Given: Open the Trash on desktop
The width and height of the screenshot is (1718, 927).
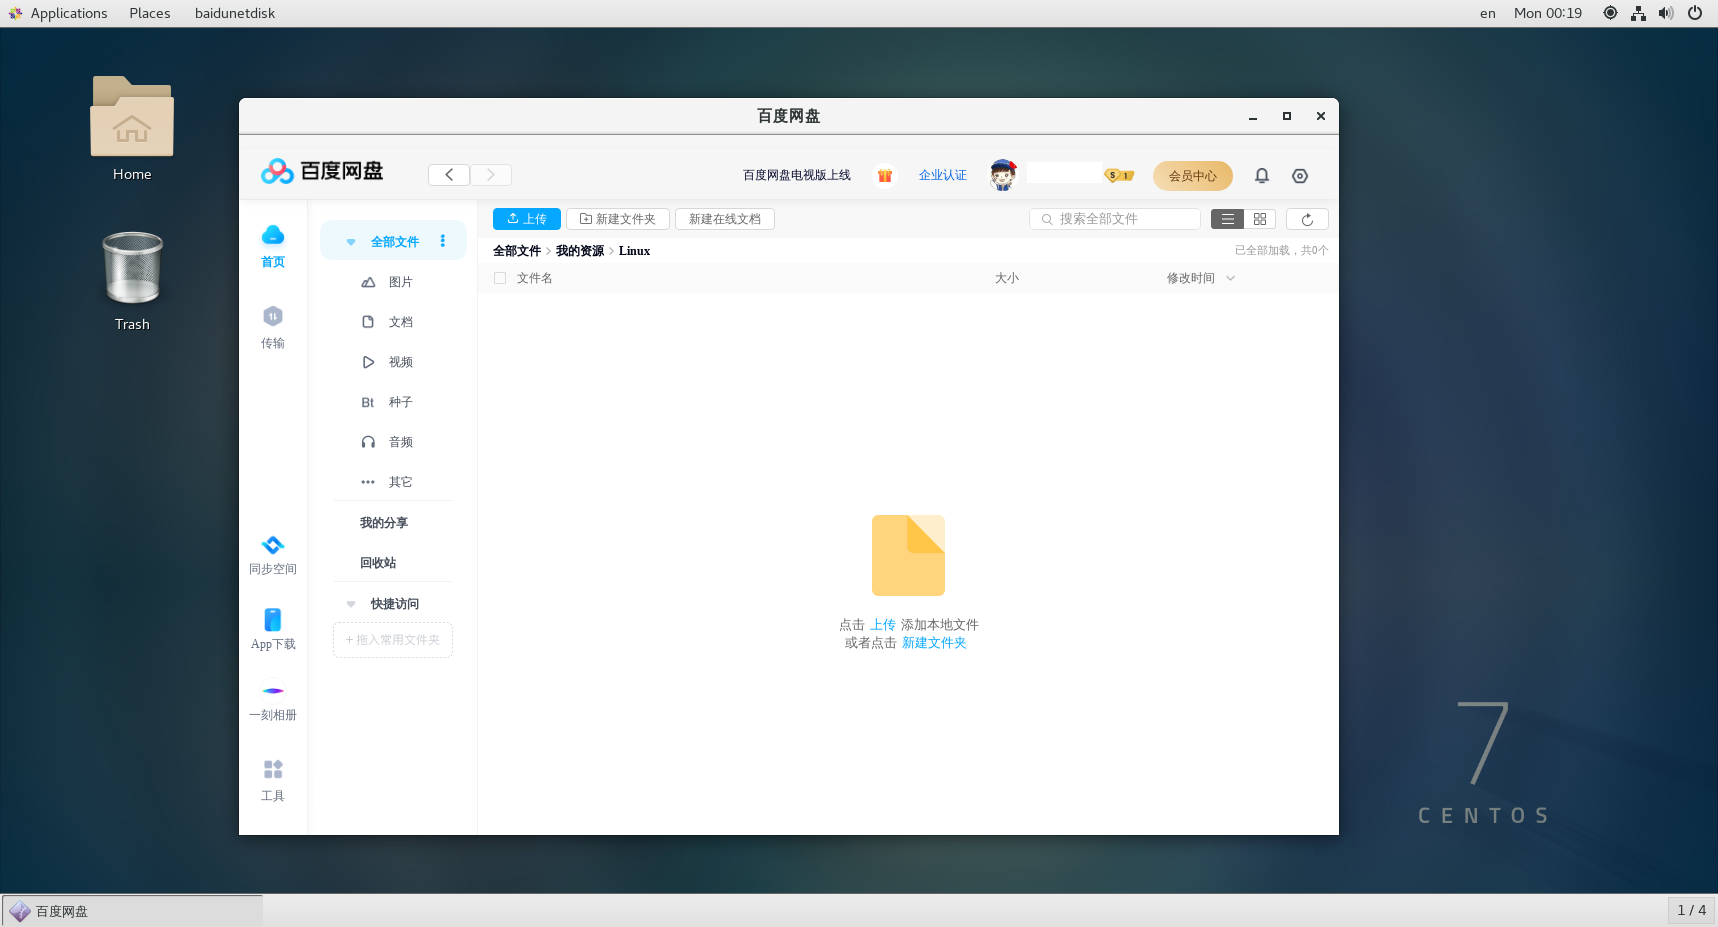Looking at the screenshot, I should pos(132,282).
